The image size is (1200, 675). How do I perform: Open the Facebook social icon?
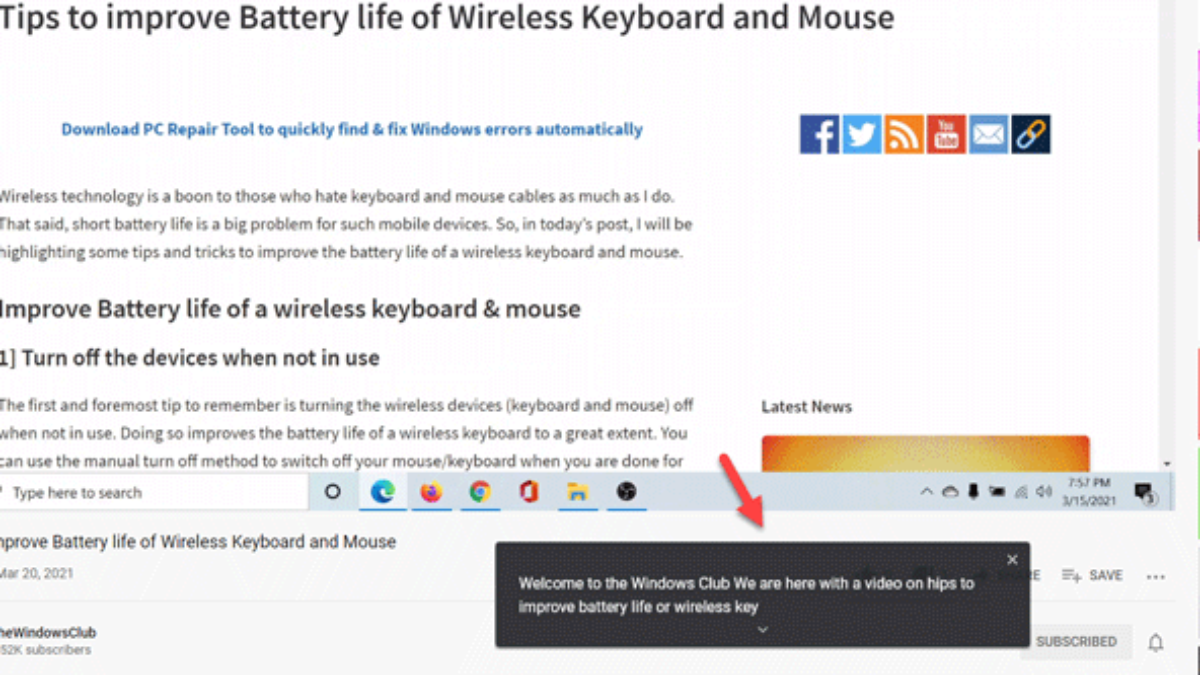coord(819,135)
